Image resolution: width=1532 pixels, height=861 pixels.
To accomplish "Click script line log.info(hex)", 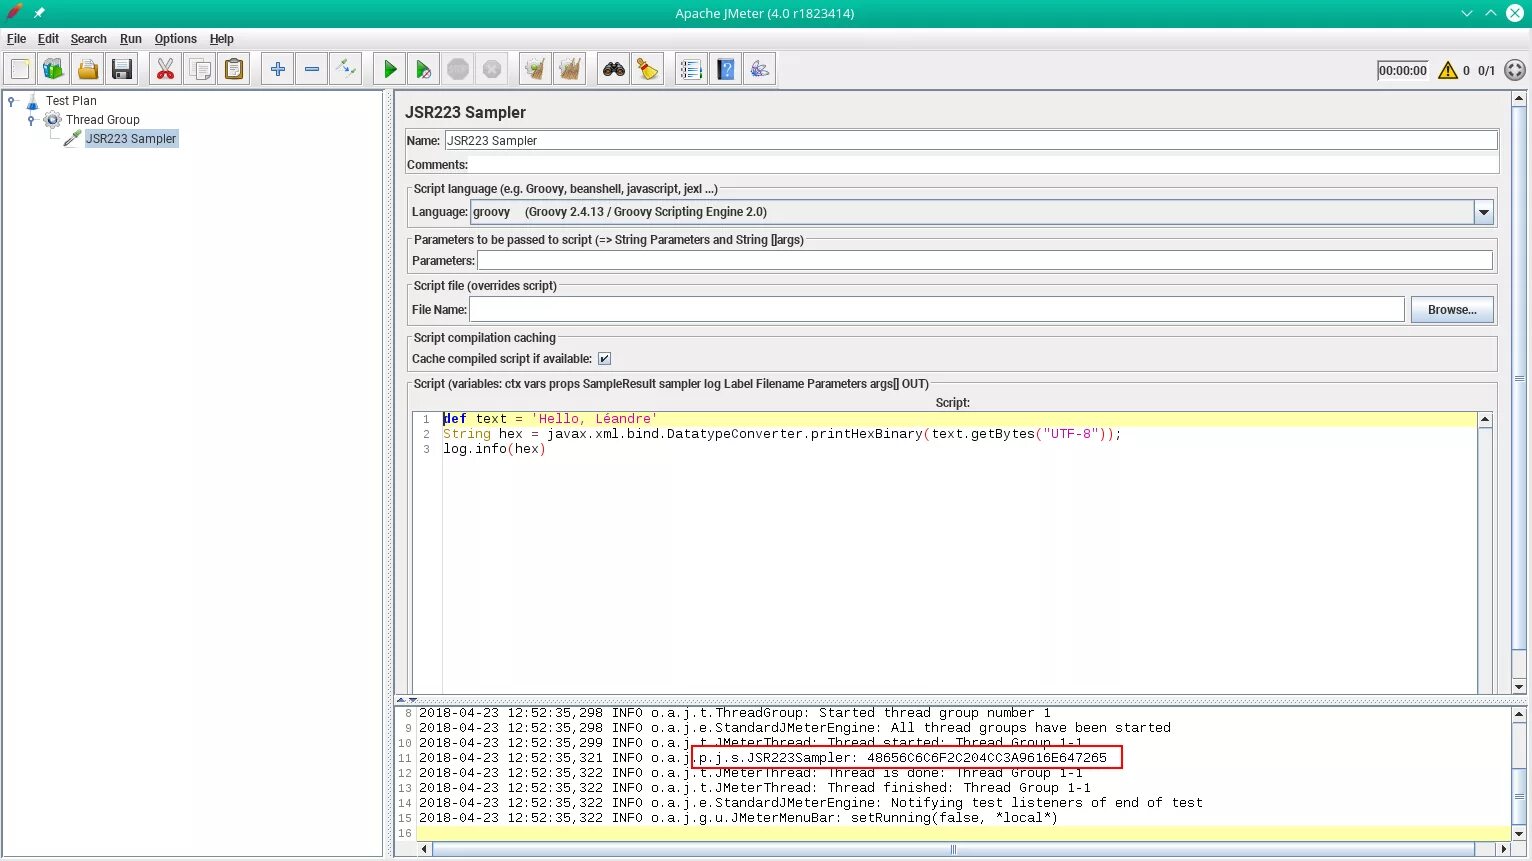I will click(494, 449).
